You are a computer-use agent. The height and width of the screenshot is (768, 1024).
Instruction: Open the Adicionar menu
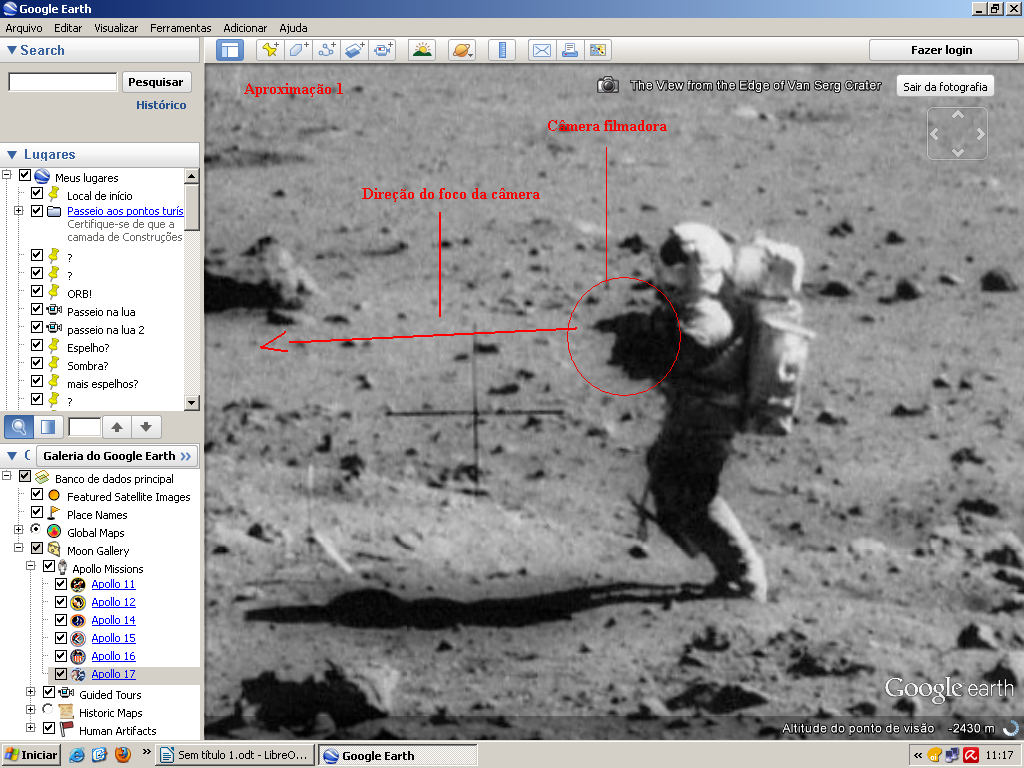point(245,28)
